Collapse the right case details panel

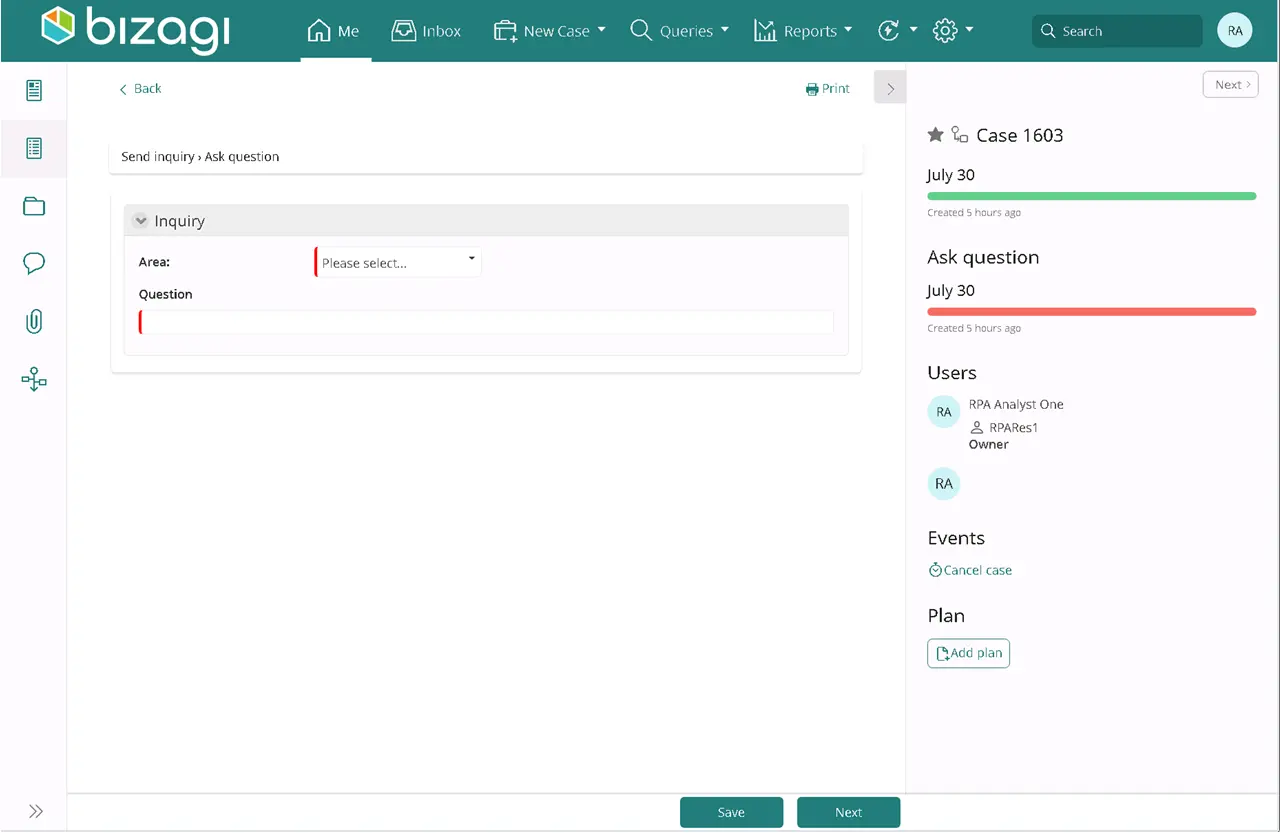point(890,88)
